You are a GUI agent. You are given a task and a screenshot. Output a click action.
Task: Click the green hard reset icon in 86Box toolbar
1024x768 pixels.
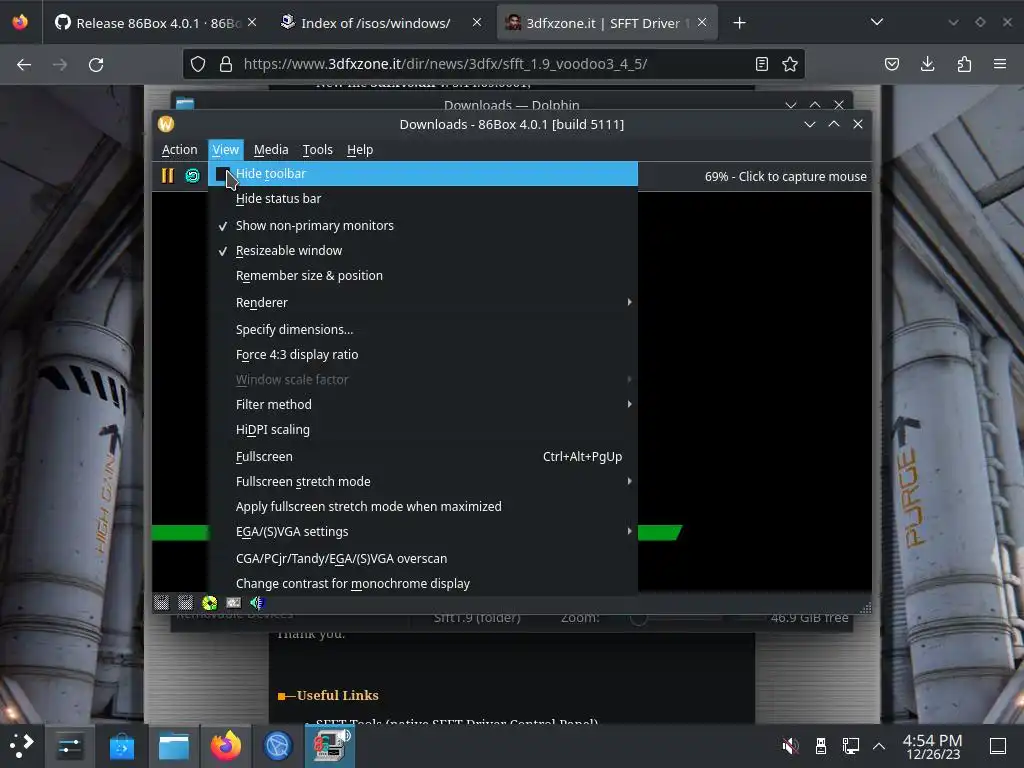[x=193, y=176]
